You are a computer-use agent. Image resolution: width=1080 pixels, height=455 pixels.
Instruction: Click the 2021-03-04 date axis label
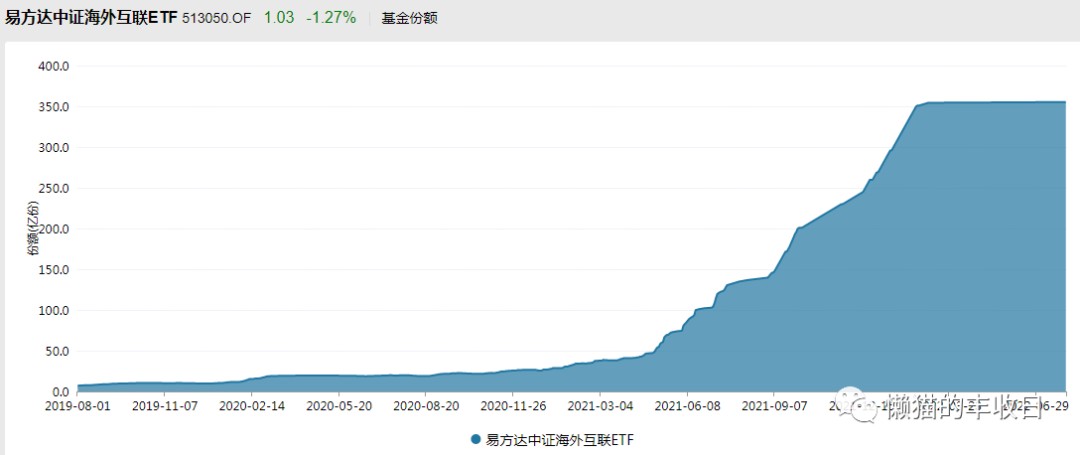pos(601,407)
